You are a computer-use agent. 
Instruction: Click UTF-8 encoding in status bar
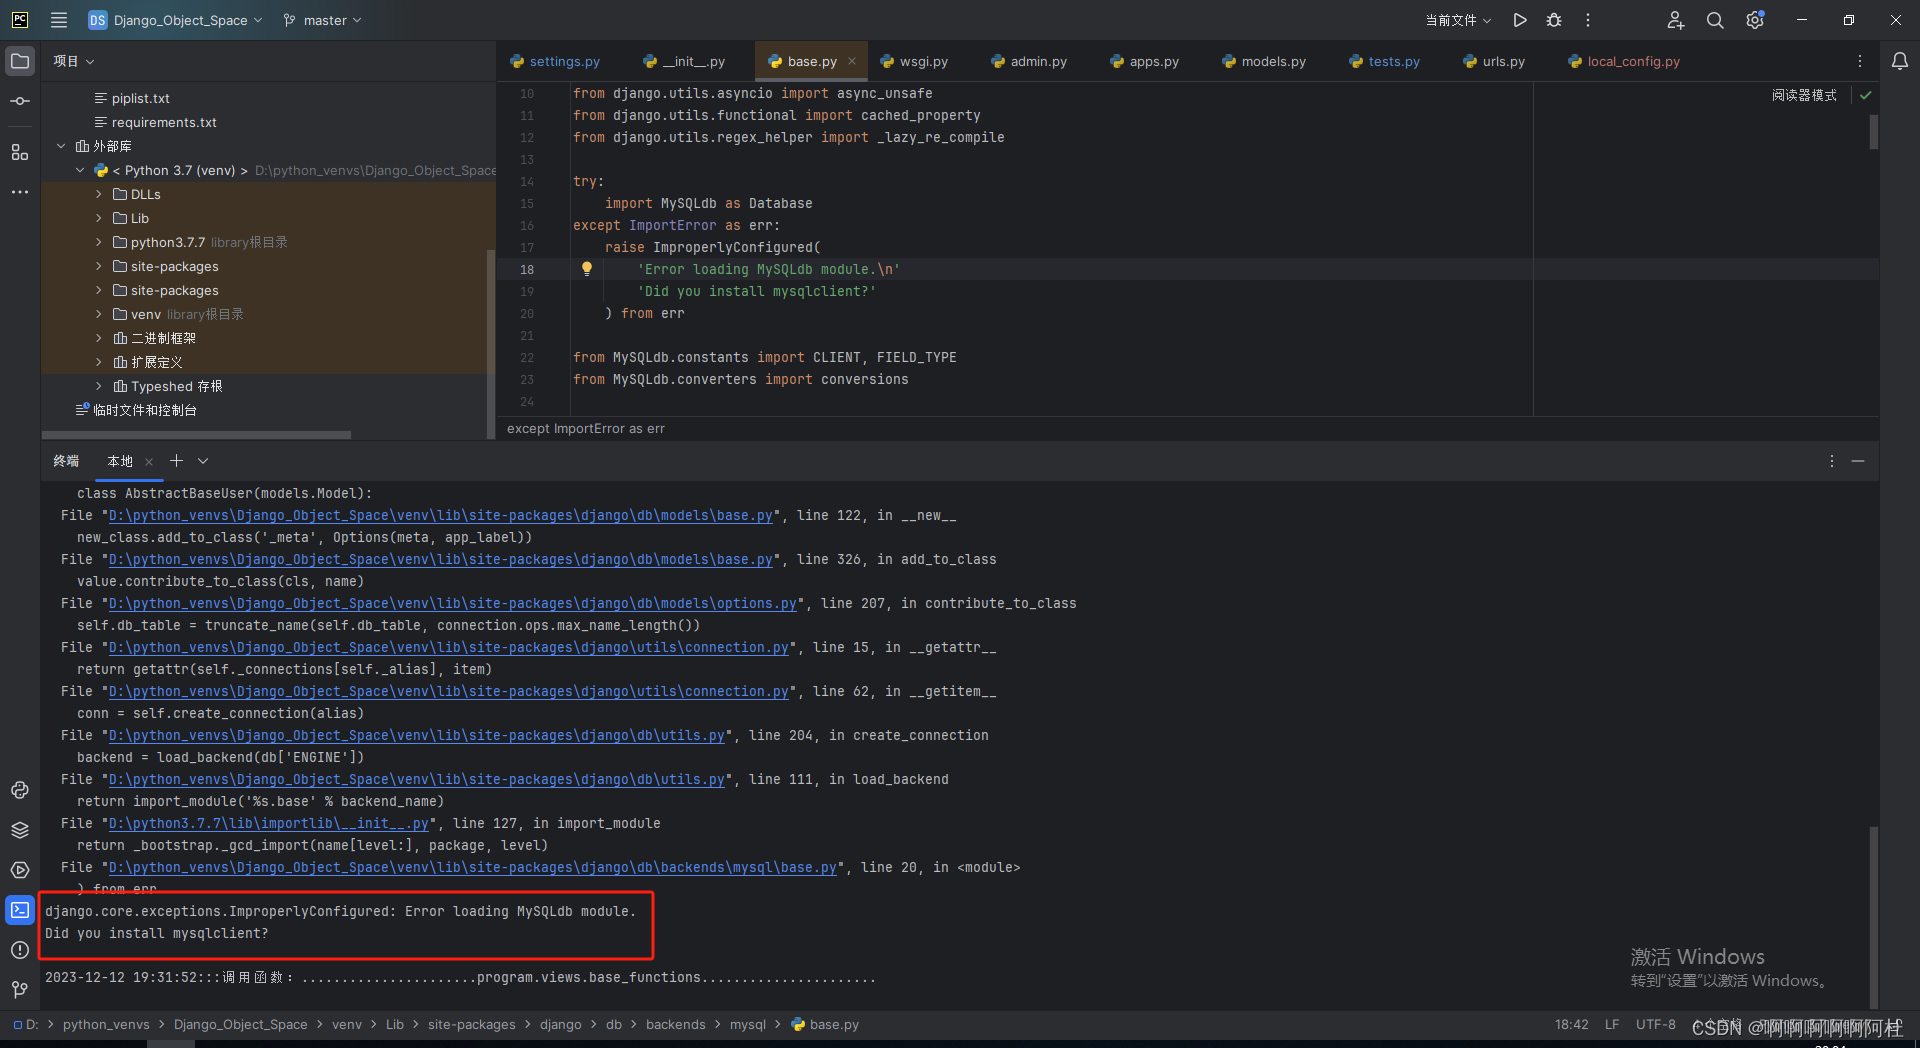(x=1656, y=1024)
